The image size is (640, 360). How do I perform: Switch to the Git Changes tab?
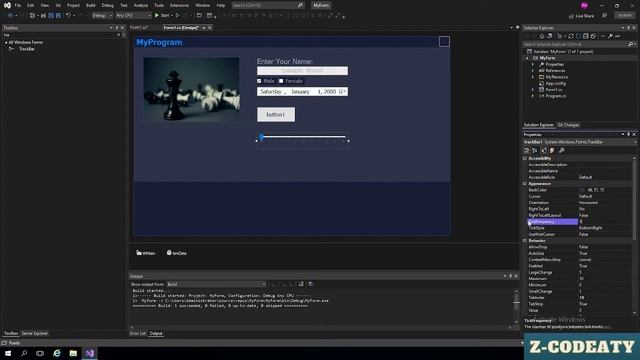tap(569, 125)
